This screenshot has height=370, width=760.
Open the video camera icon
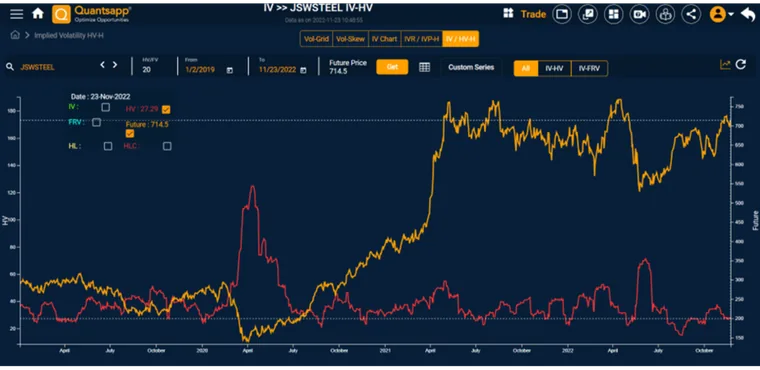[x=639, y=14]
